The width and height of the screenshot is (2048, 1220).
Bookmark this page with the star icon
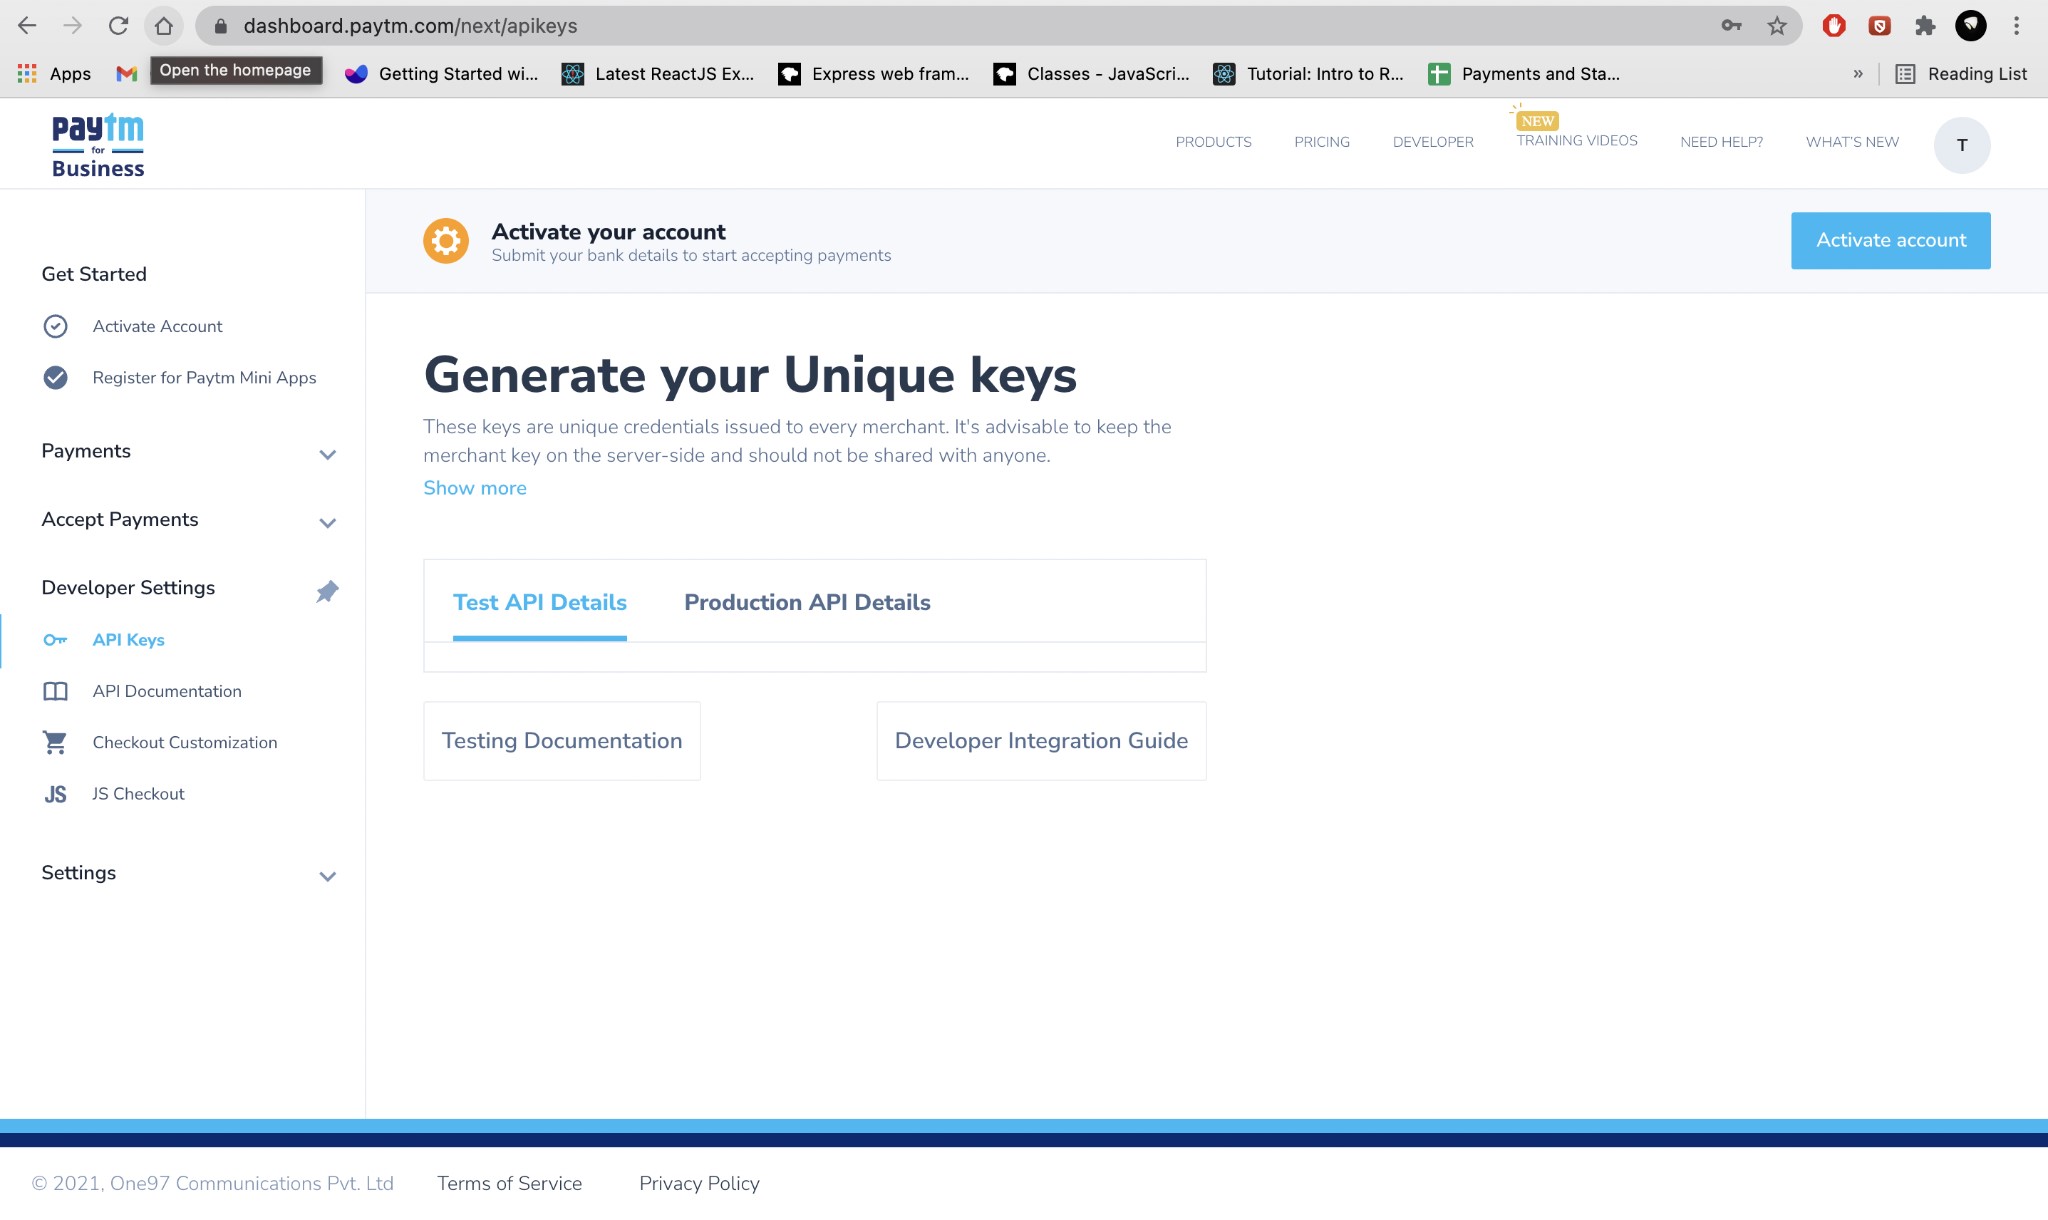[1777, 26]
